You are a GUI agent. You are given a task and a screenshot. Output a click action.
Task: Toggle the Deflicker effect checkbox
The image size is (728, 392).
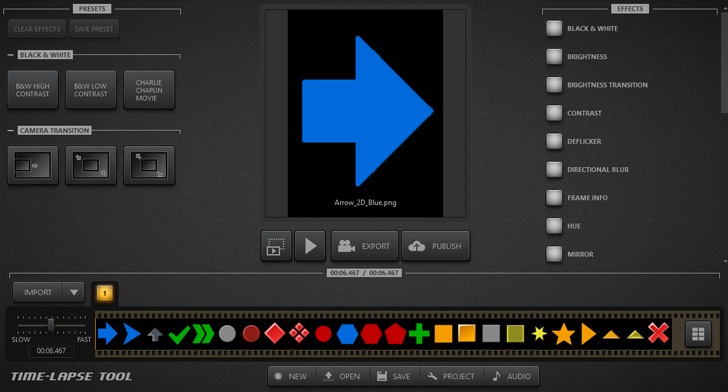554,141
